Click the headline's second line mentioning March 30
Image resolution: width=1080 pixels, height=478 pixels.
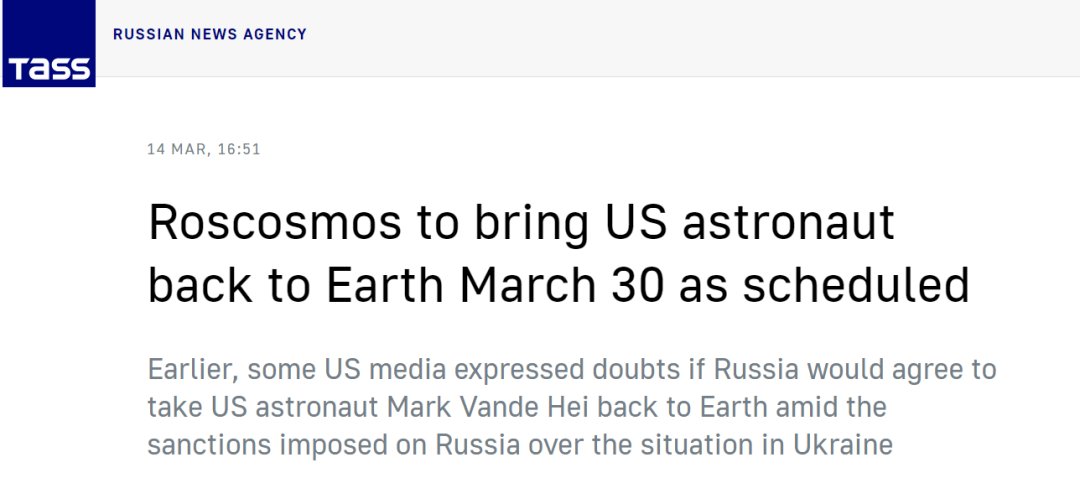tap(558, 285)
